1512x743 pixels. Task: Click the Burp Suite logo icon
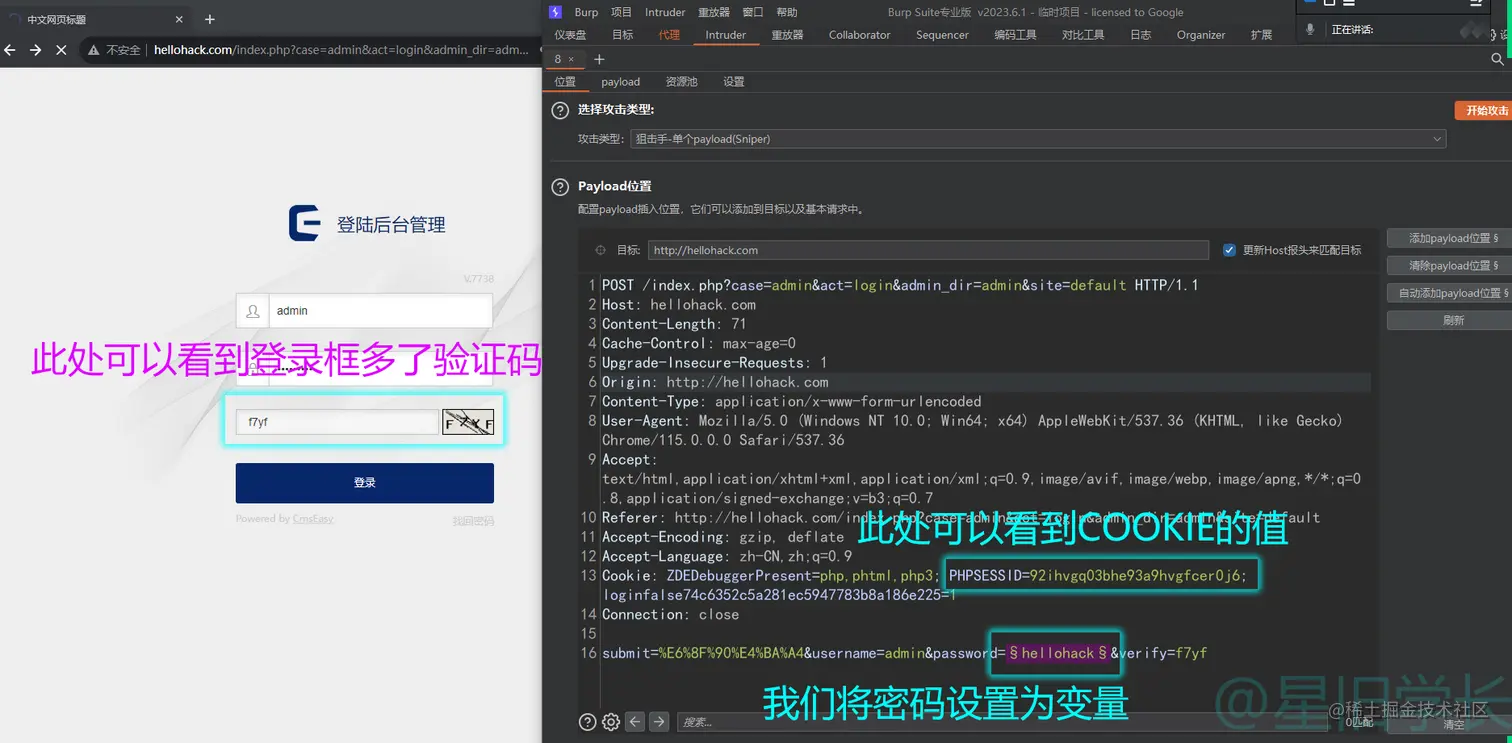(555, 12)
